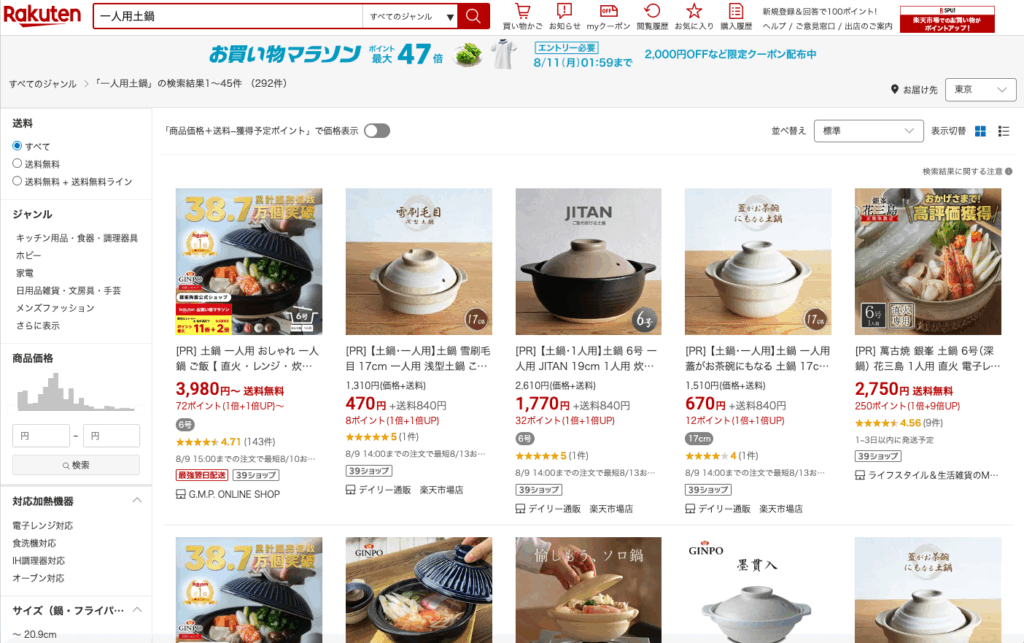Click the 検索 price filter button
This screenshot has height=643, width=1024.
coord(76,465)
